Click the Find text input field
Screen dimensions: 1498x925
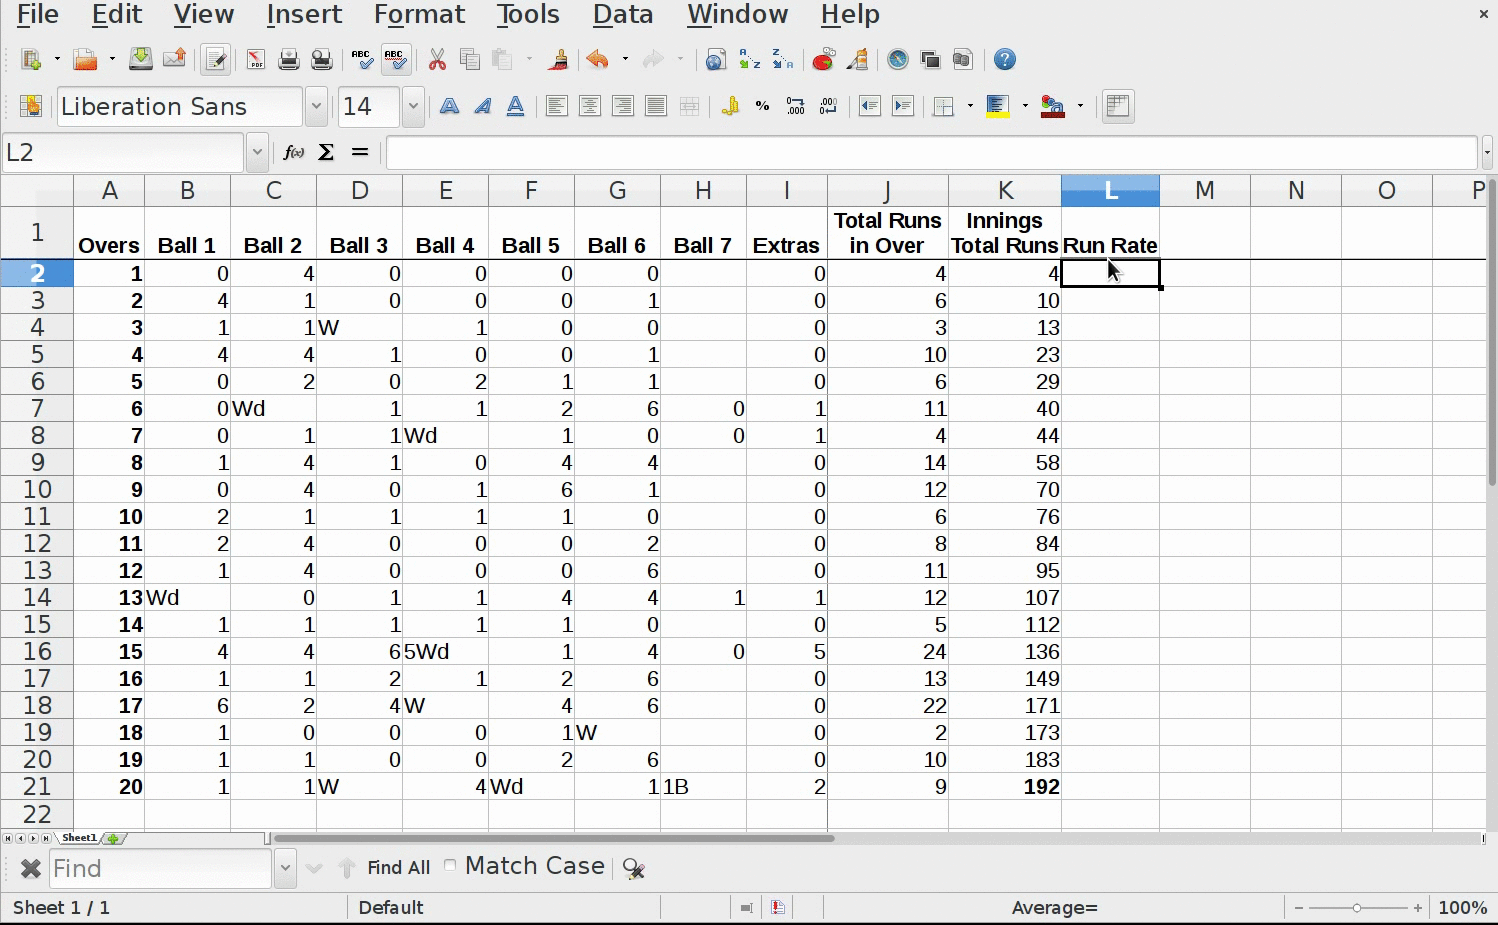[160, 868]
